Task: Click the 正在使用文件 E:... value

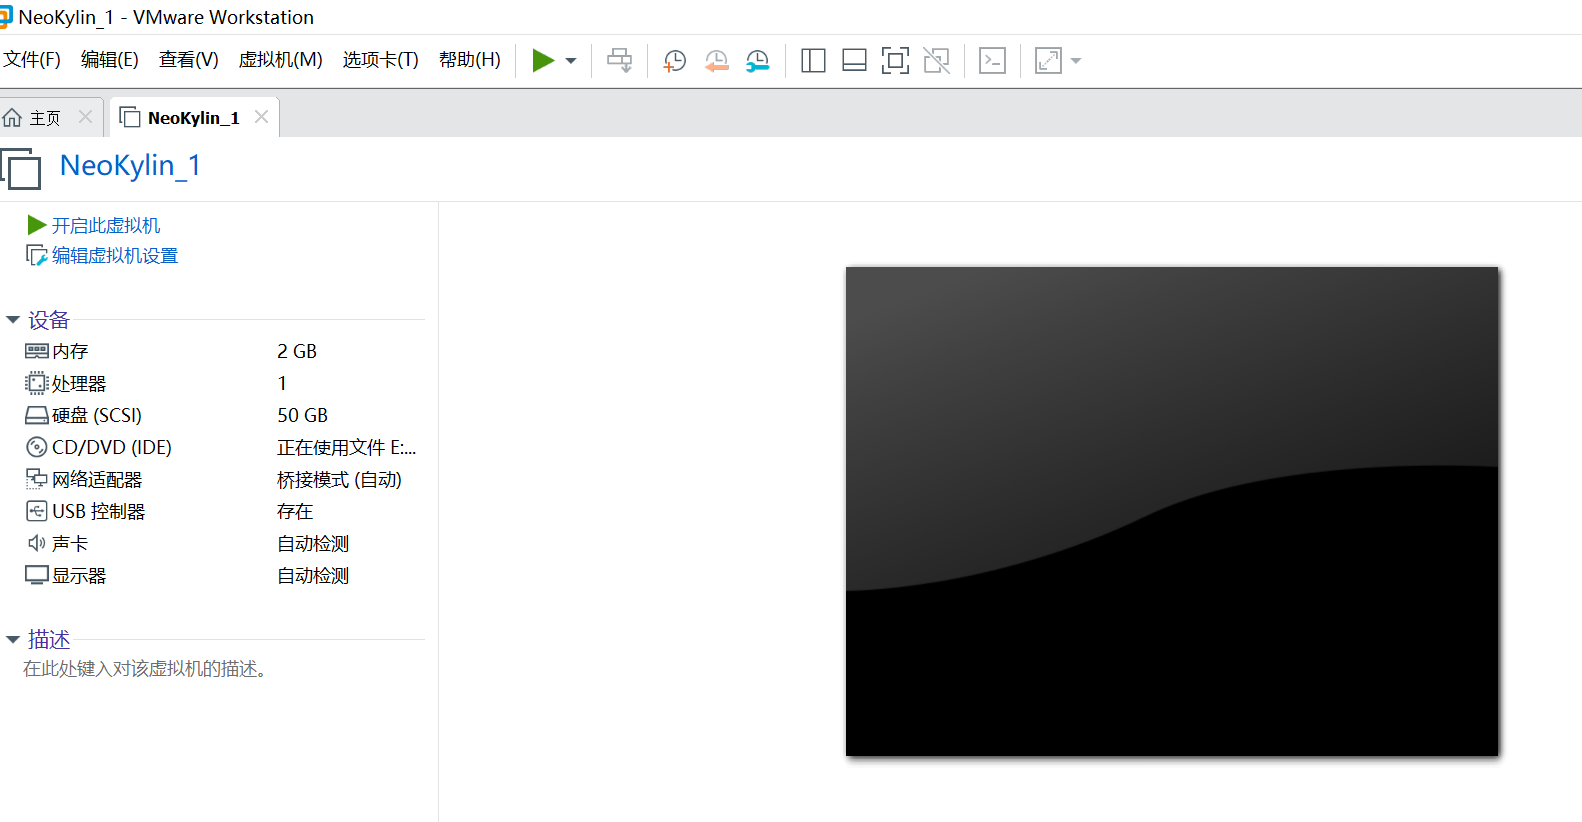Action: (347, 448)
